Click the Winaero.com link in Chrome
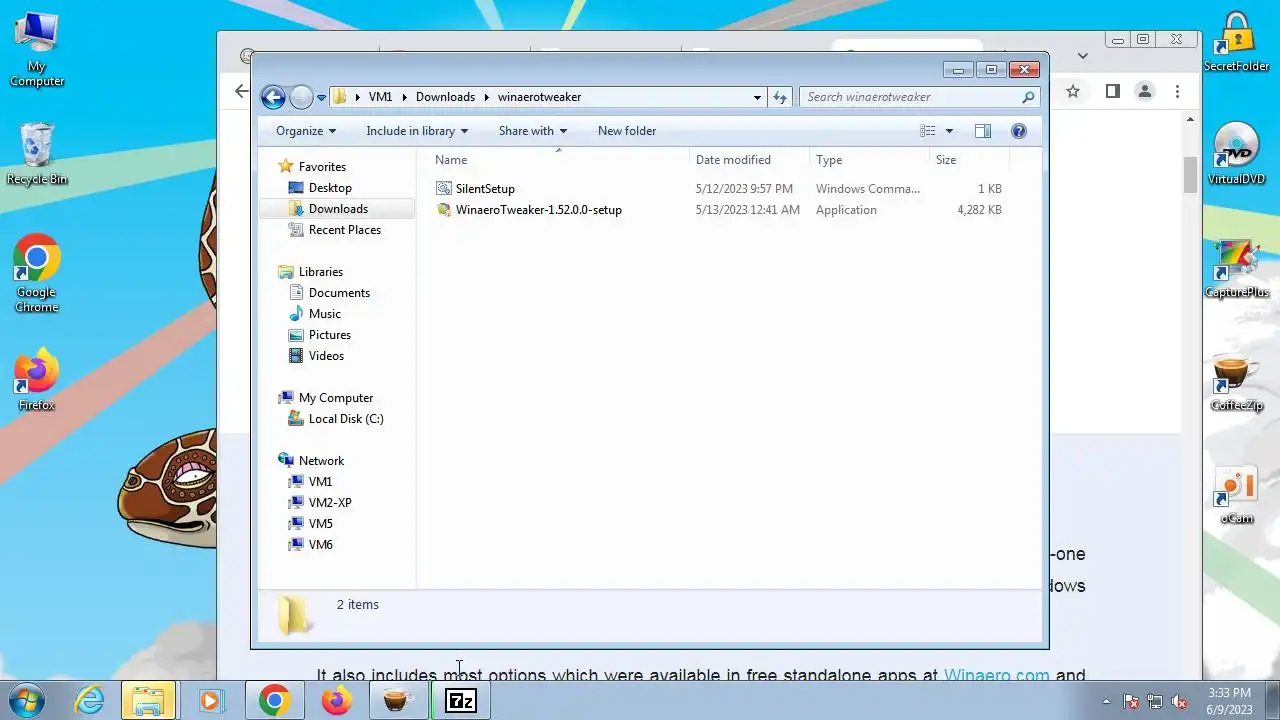 coord(996,676)
